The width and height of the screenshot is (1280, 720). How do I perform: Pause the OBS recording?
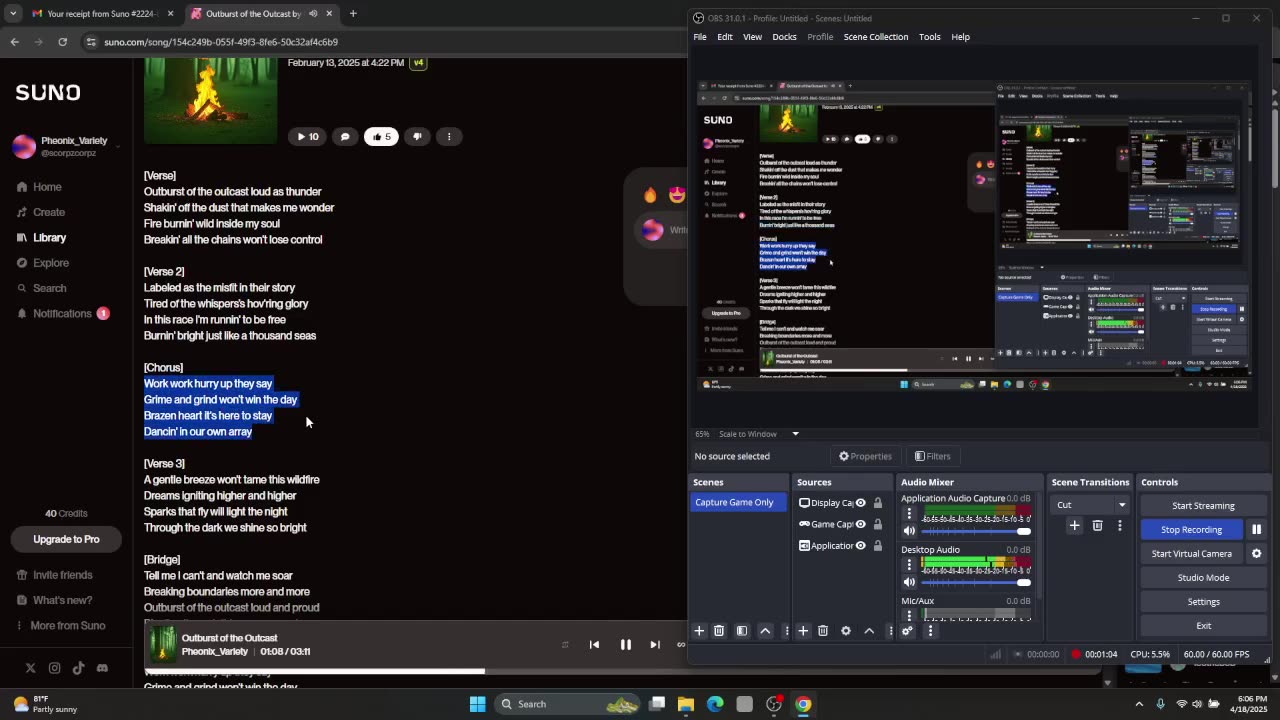(1257, 530)
